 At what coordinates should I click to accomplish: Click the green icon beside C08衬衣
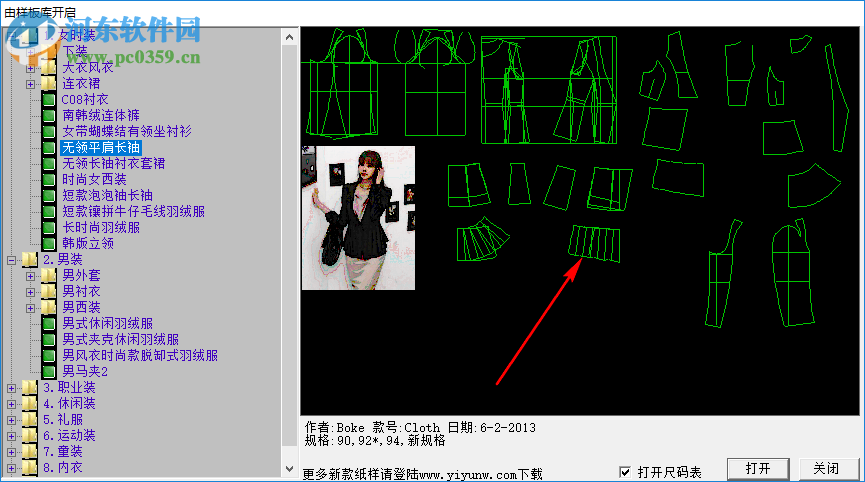pyautogui.click(x=49, y=100)
